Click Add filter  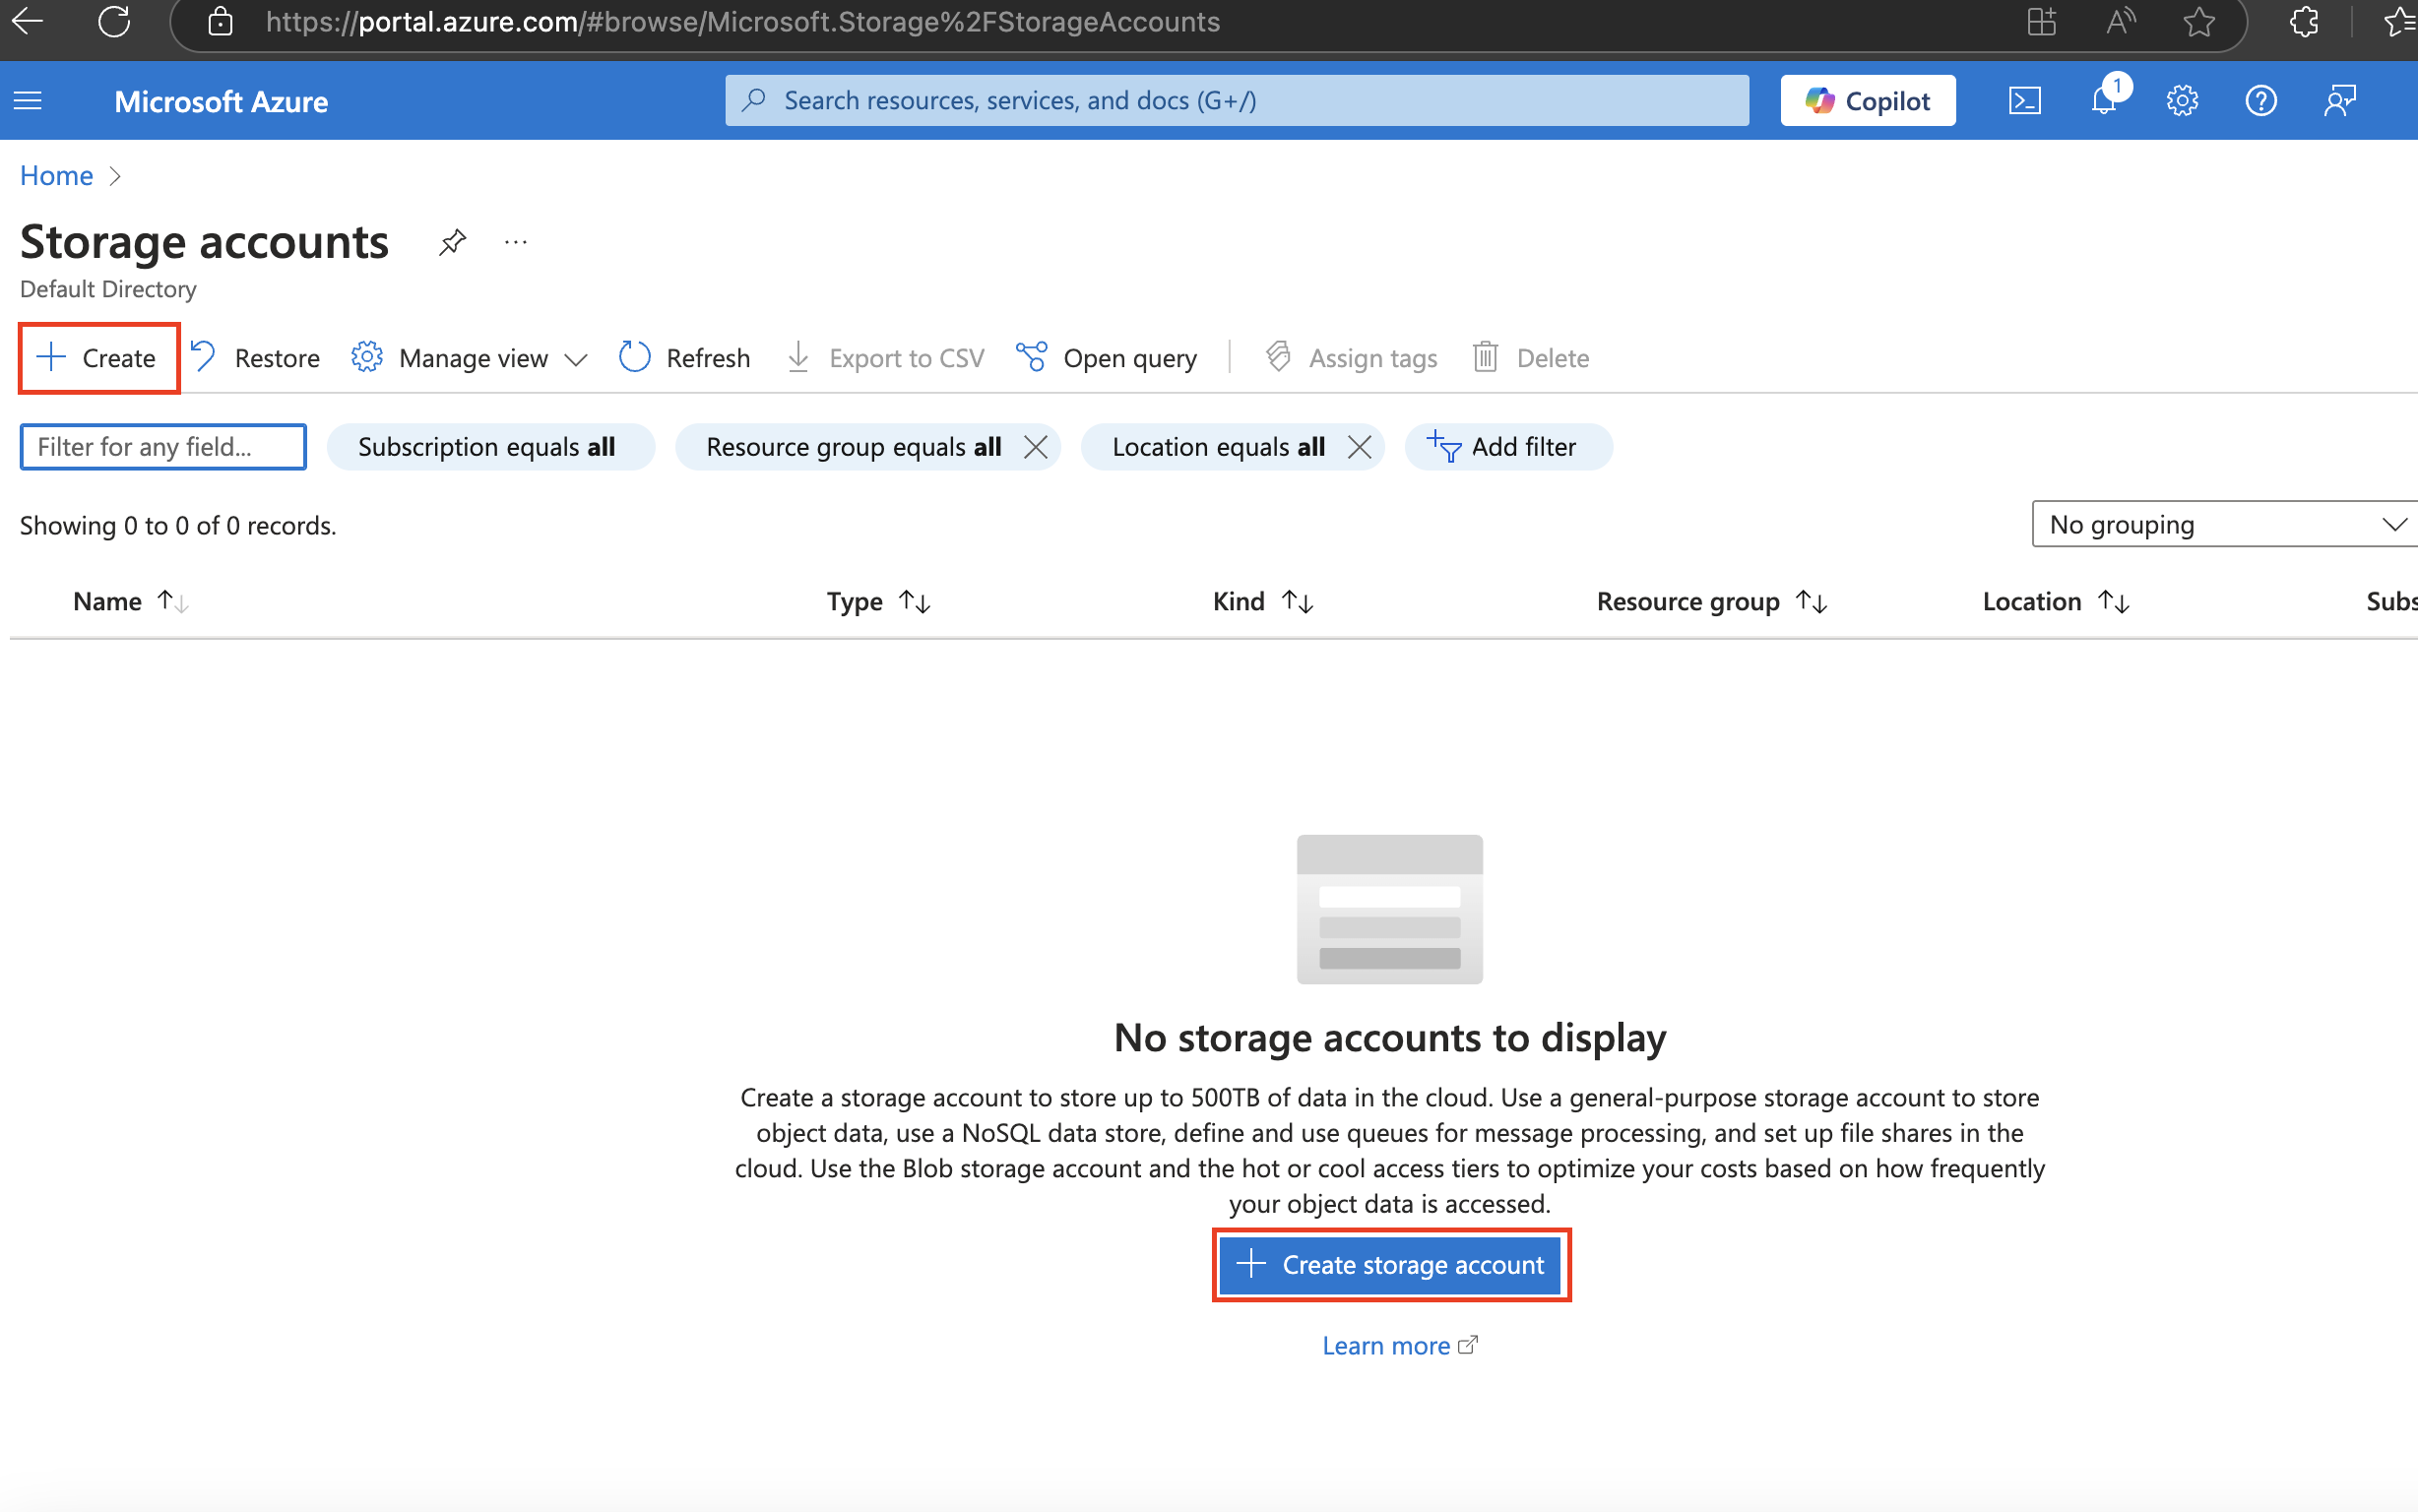pos(1508,446)
